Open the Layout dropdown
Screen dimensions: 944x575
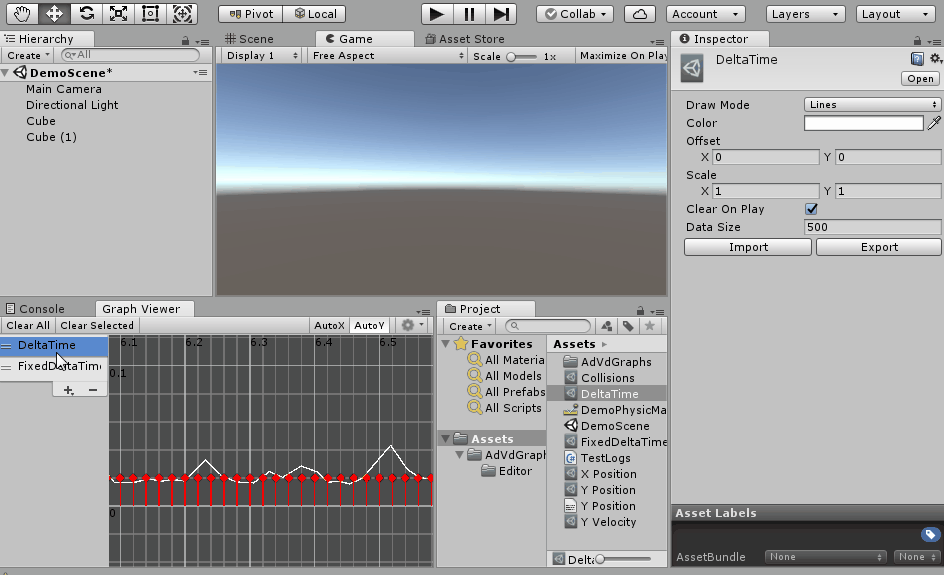pyautogui.click(x=895, y=14)
